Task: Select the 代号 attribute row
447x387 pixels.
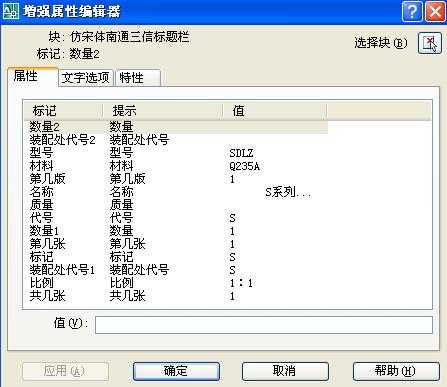Action: pos(176,218)
